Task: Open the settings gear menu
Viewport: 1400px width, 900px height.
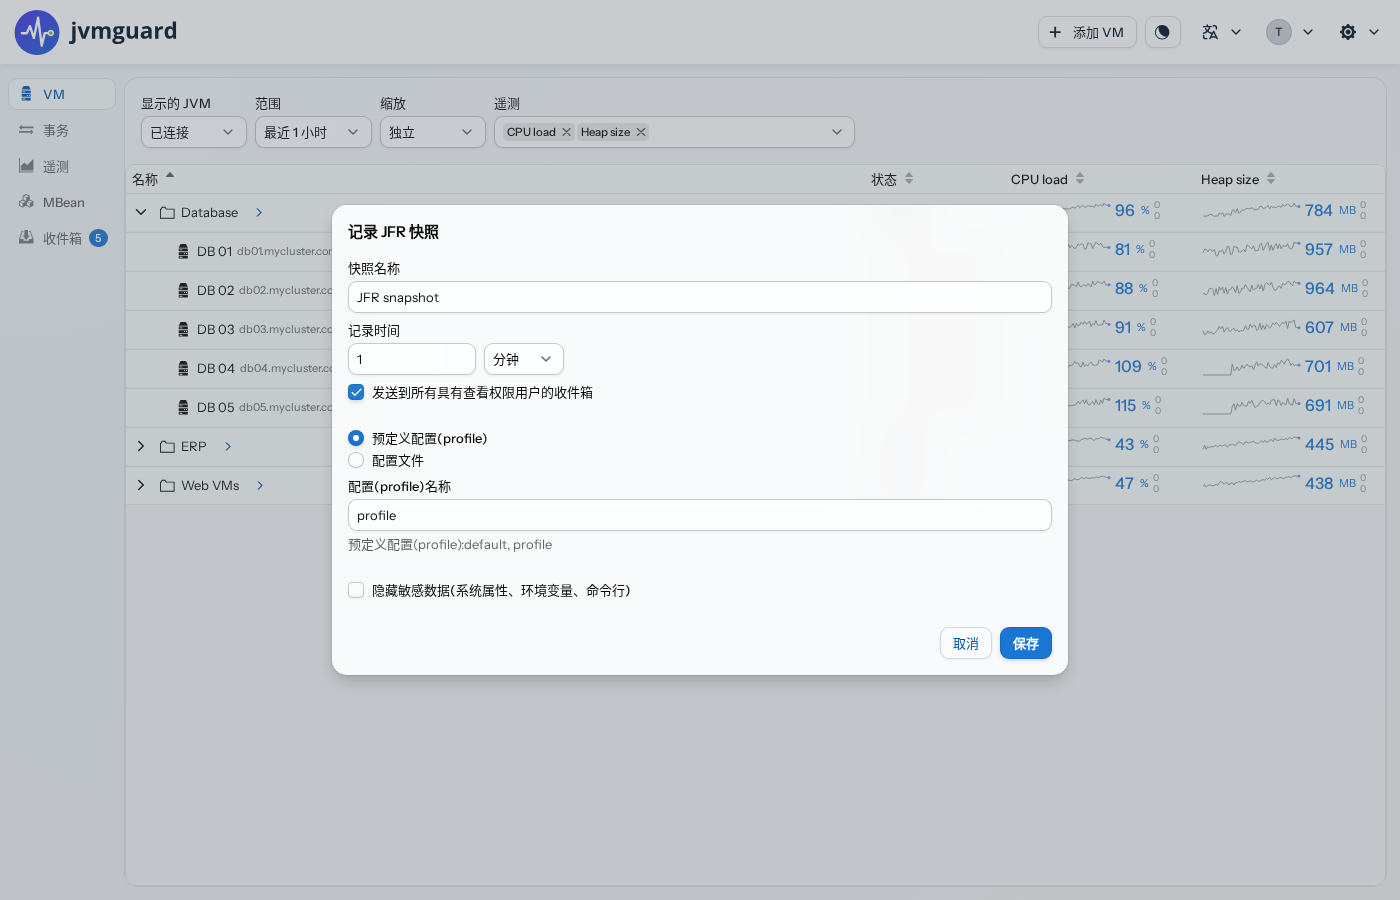Action: (x=1348, y=32)
